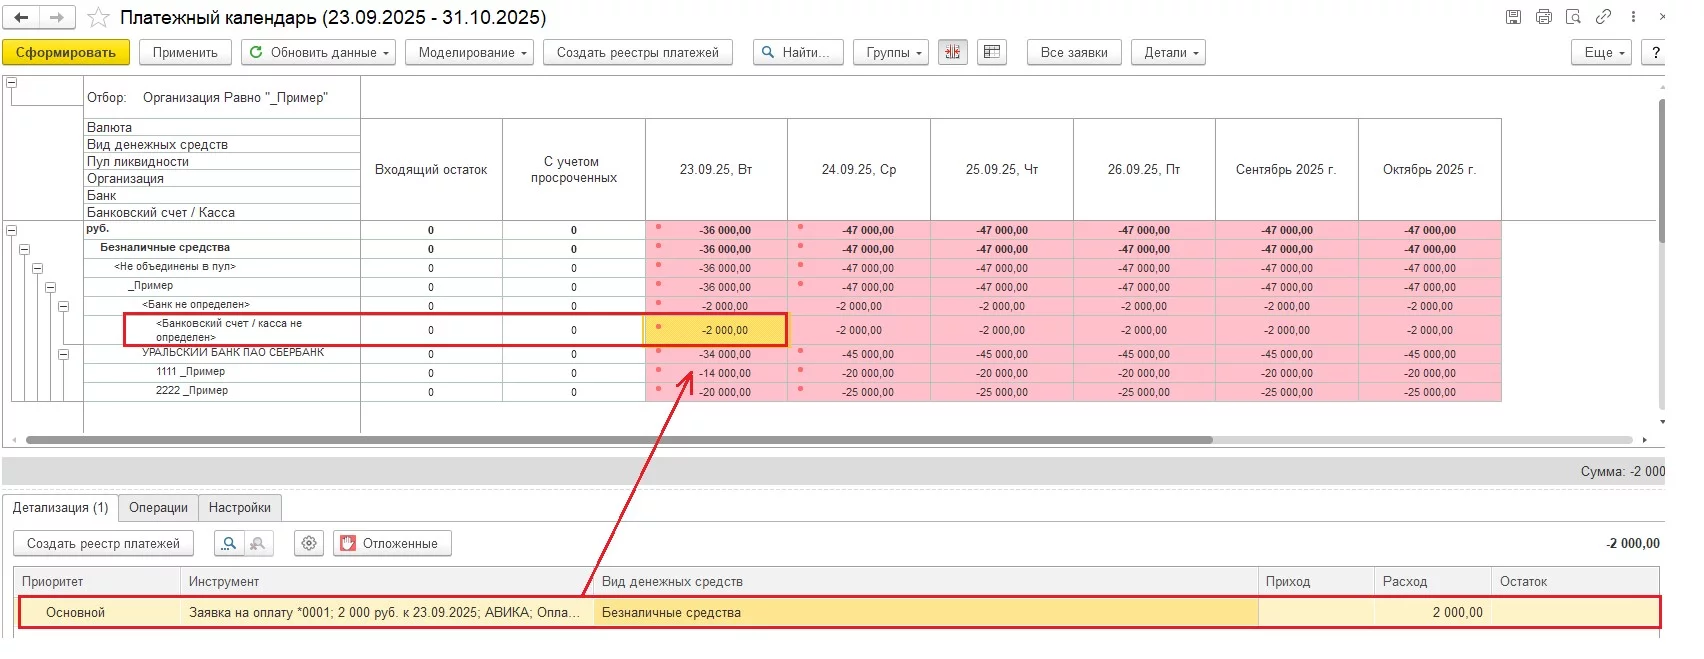The image size is (1704, 659).
Task: Click find magnifier icon in detail panel
Action: [230, 543]
